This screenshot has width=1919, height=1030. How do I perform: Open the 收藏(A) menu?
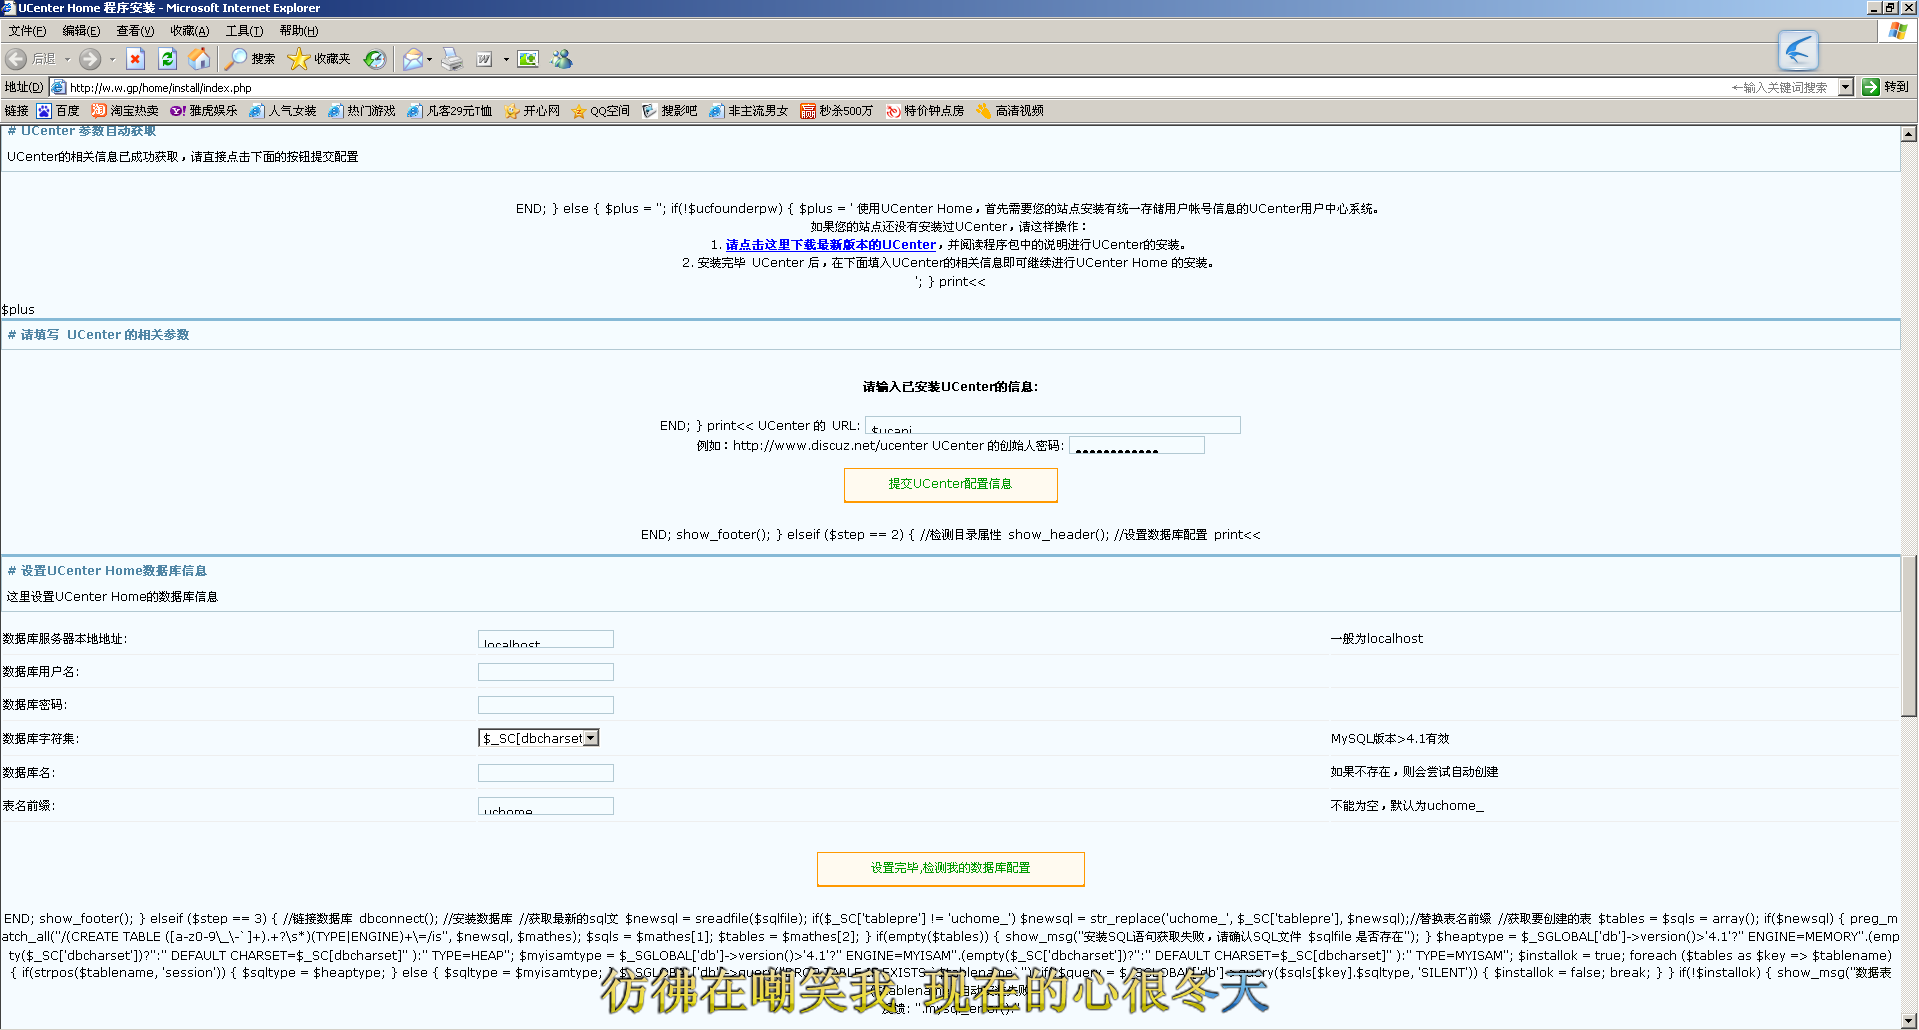click(x=190, y=31)
